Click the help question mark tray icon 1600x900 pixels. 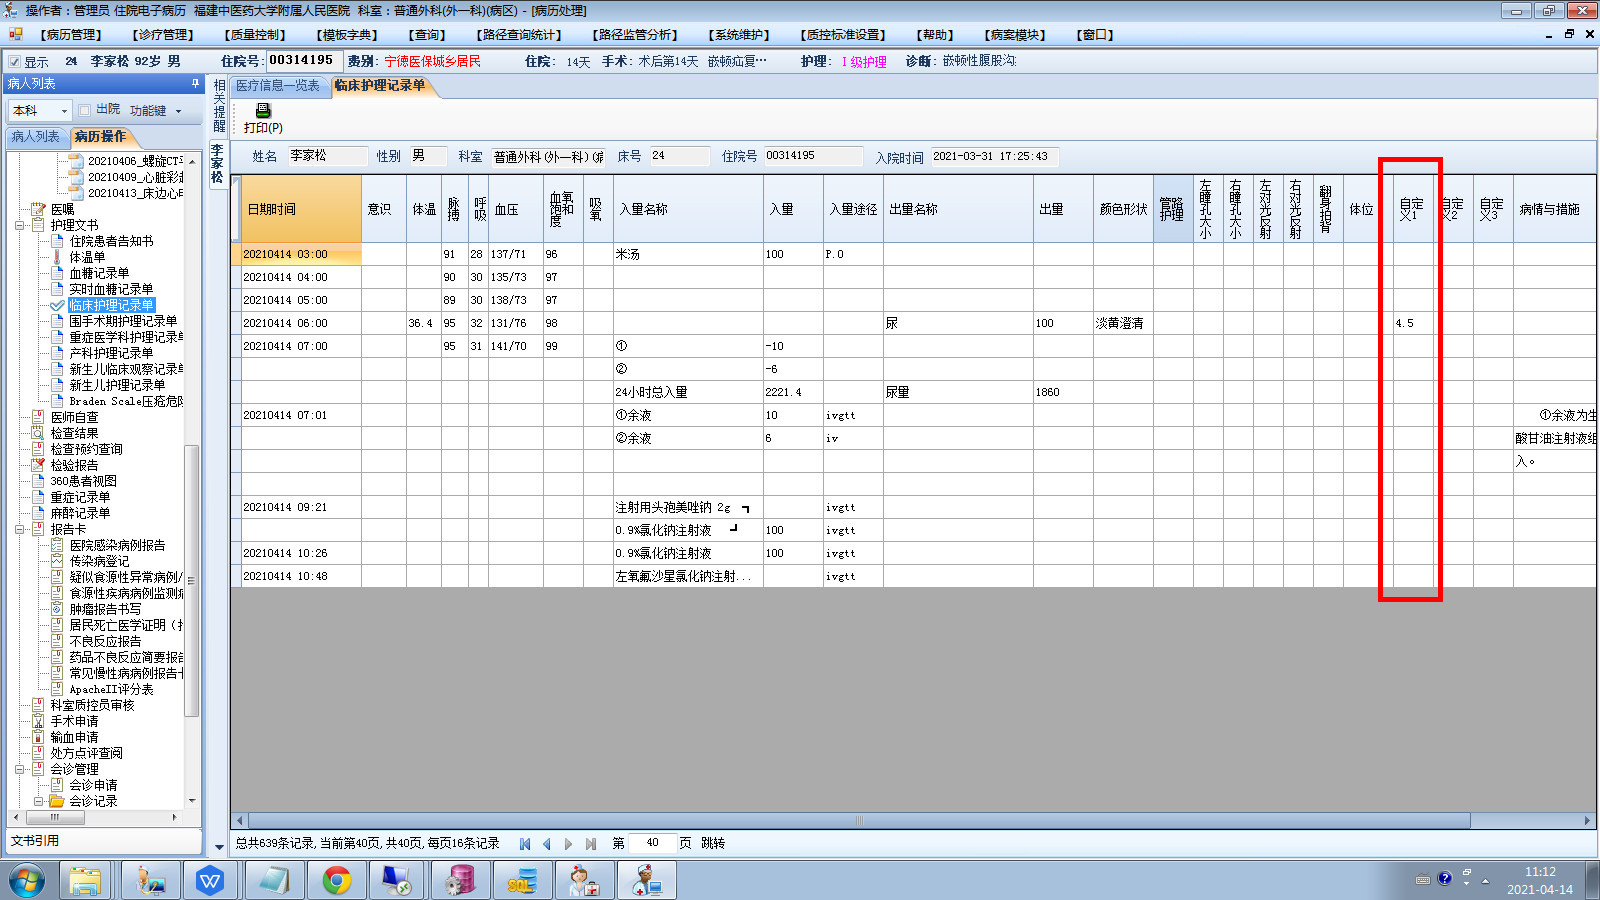1444,879
